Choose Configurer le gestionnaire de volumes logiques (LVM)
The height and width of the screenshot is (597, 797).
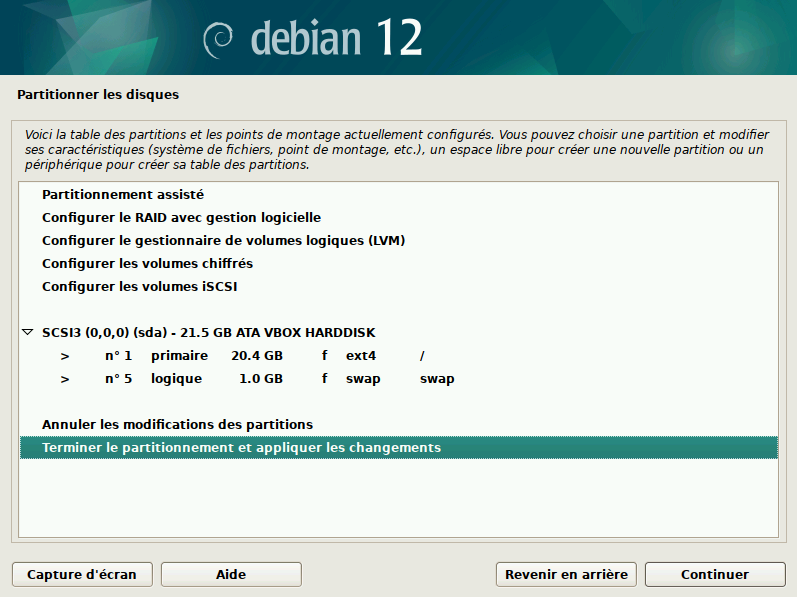point(399,240)
